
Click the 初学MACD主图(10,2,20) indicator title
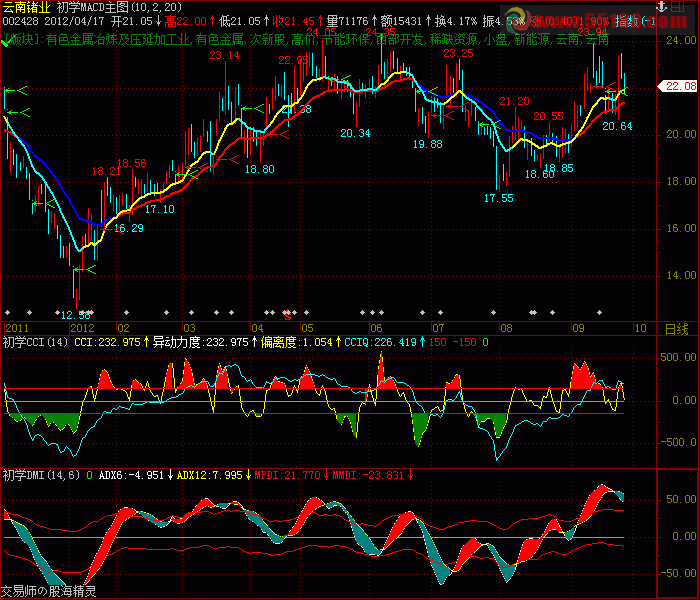click(x=120, y=7)
